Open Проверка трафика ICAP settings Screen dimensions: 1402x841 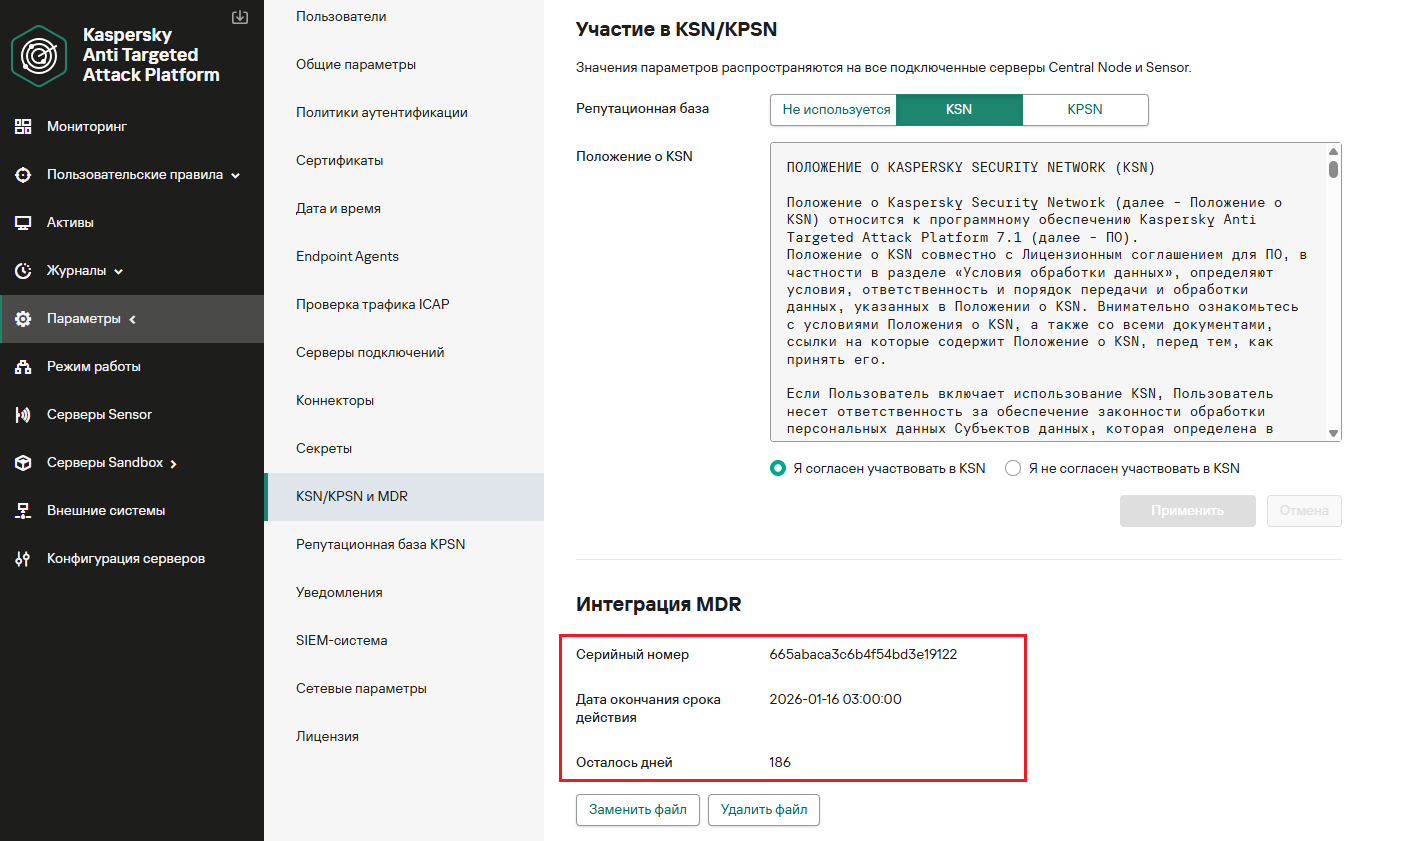(x=404, y=305)
